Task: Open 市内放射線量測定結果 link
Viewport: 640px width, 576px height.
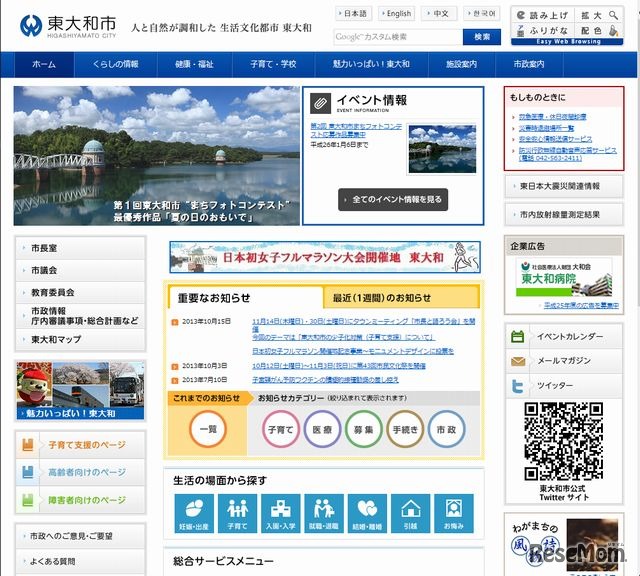Action: click(564, 214)
